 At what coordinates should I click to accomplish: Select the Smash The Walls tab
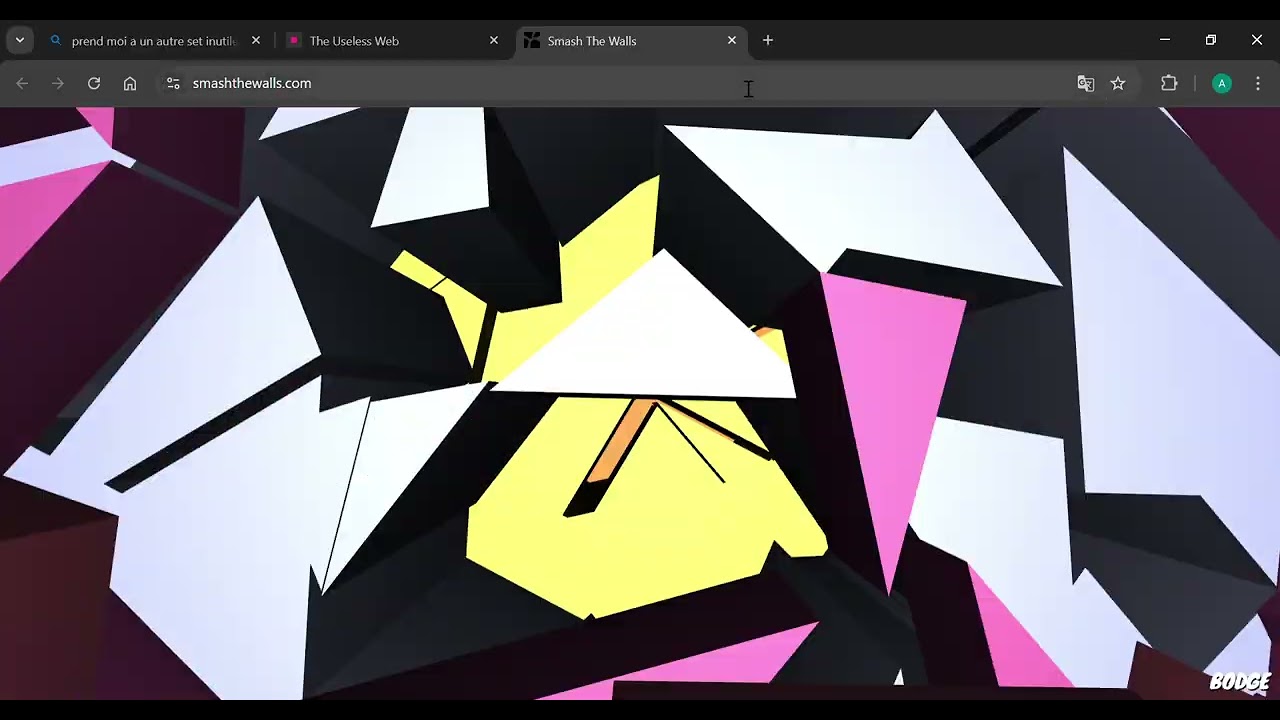630,41
